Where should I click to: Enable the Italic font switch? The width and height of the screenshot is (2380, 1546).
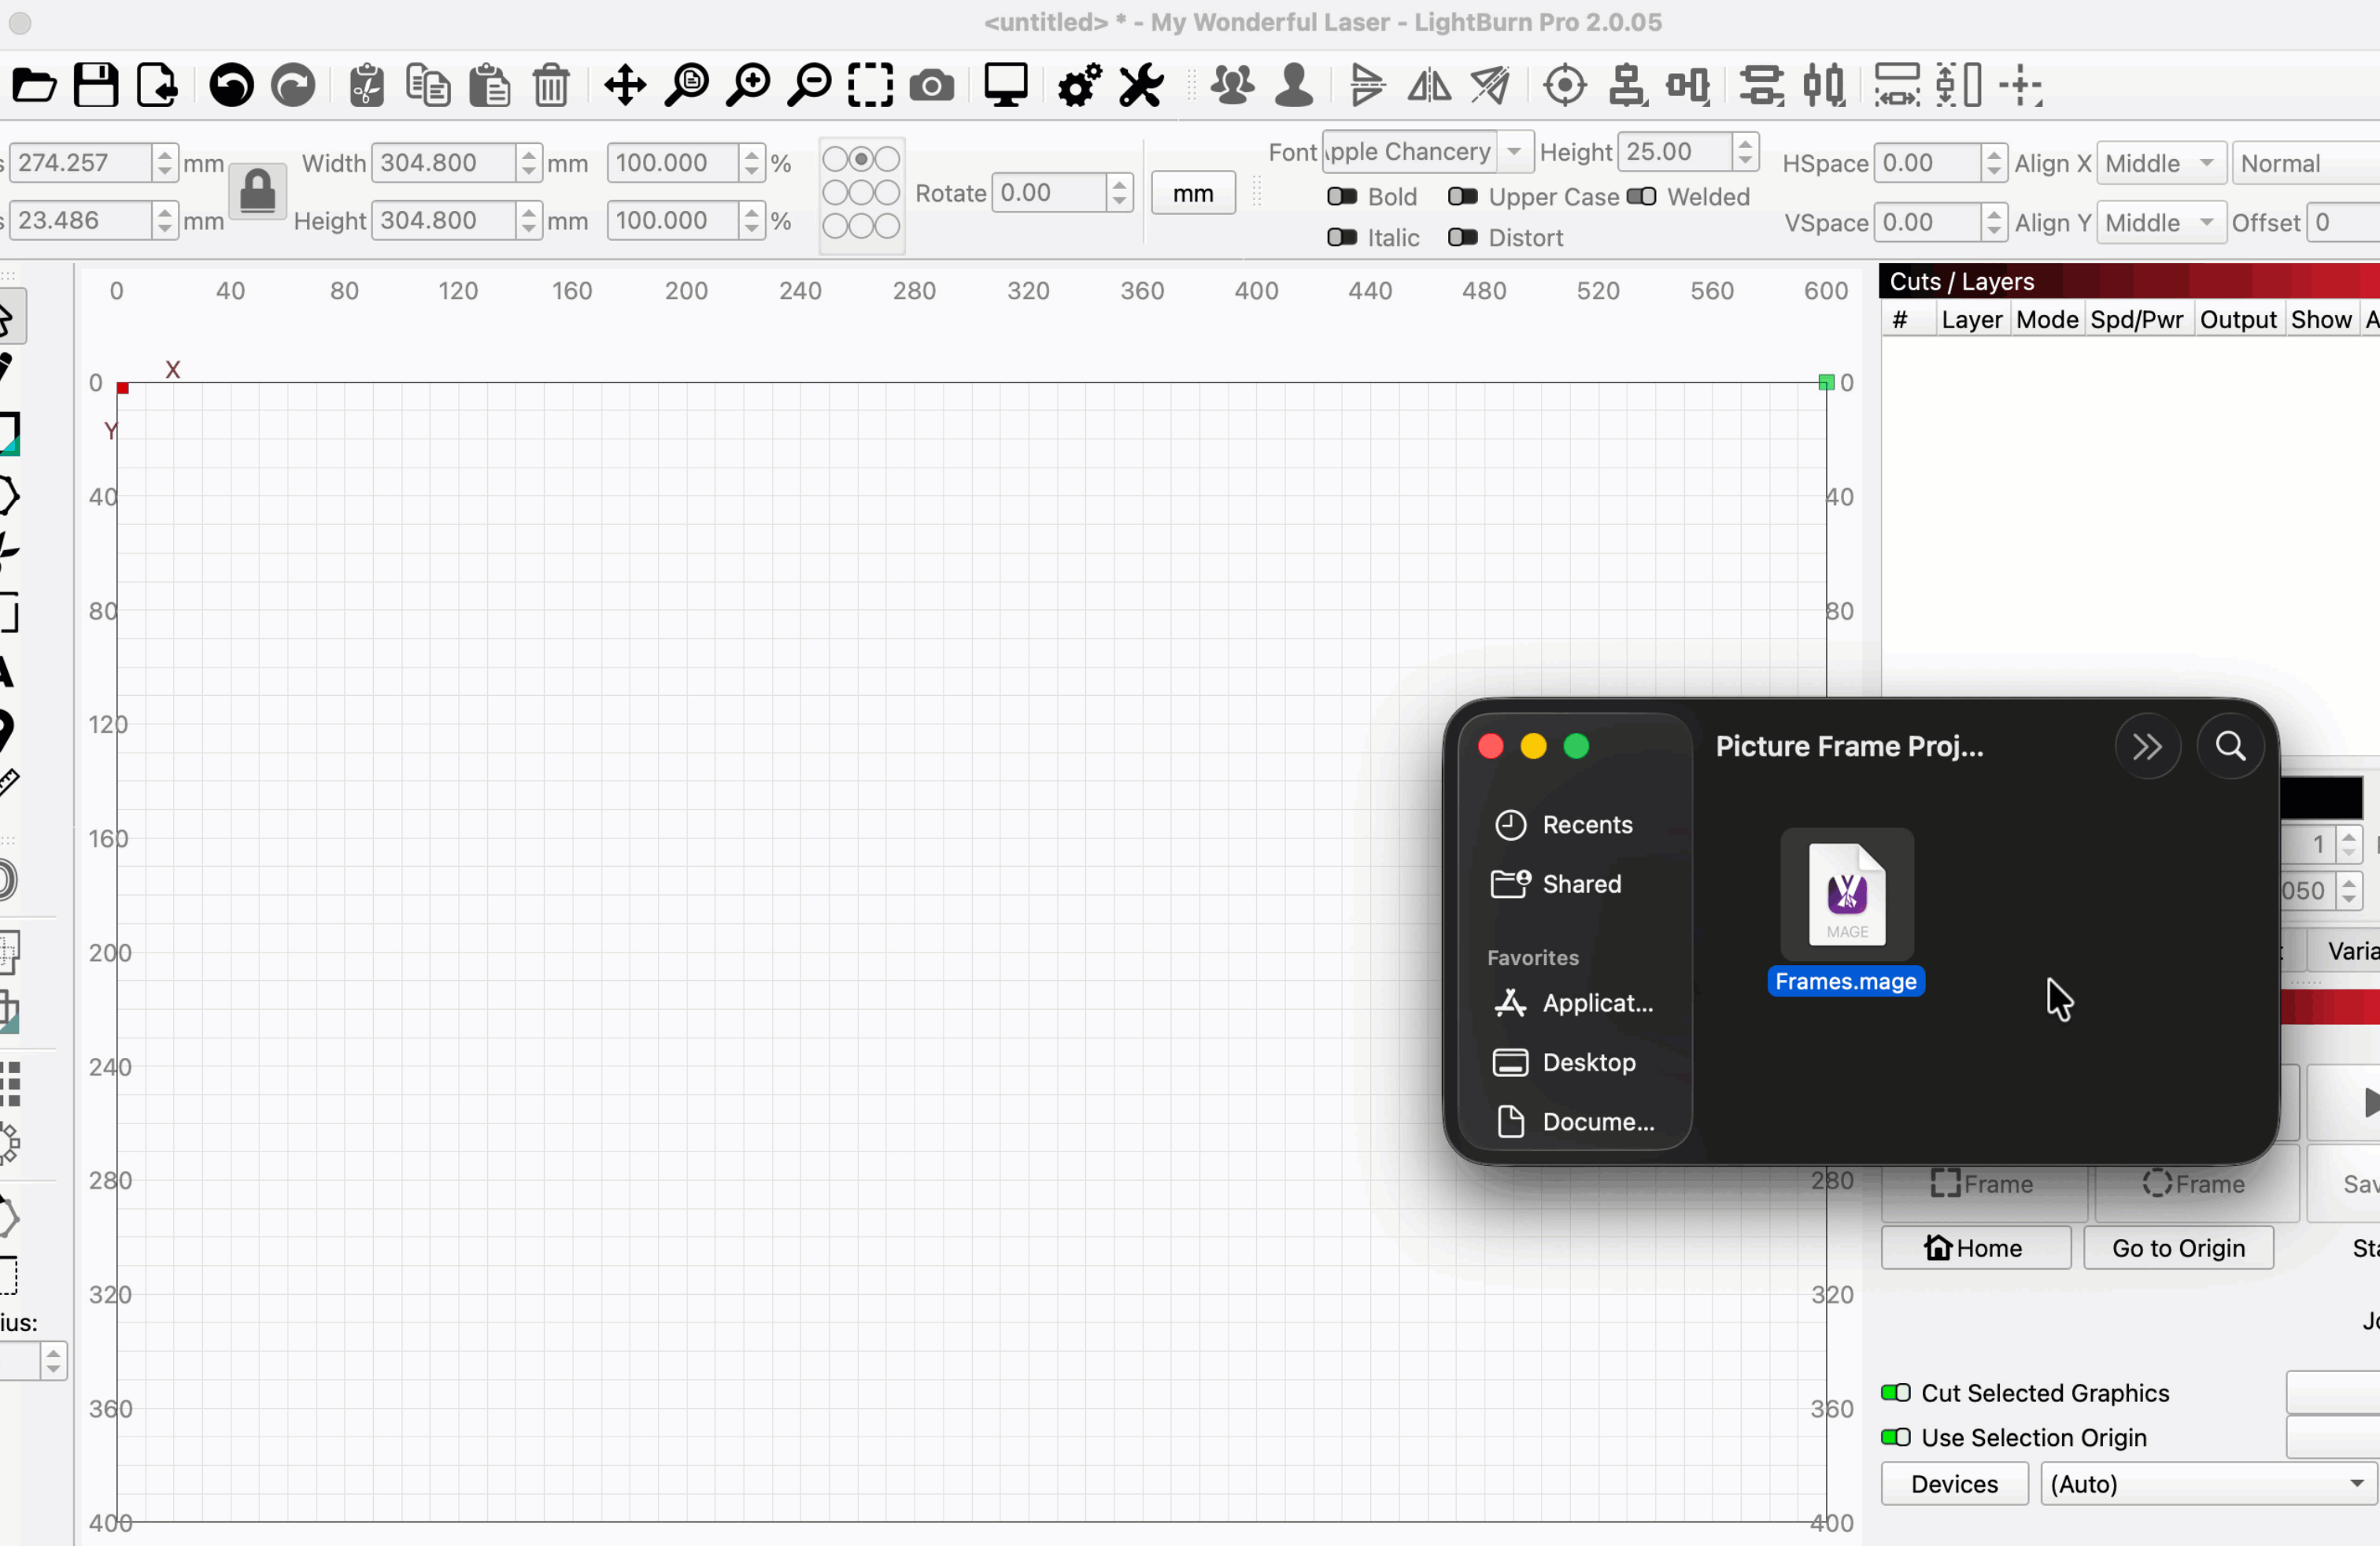[x=1342, y=238]
